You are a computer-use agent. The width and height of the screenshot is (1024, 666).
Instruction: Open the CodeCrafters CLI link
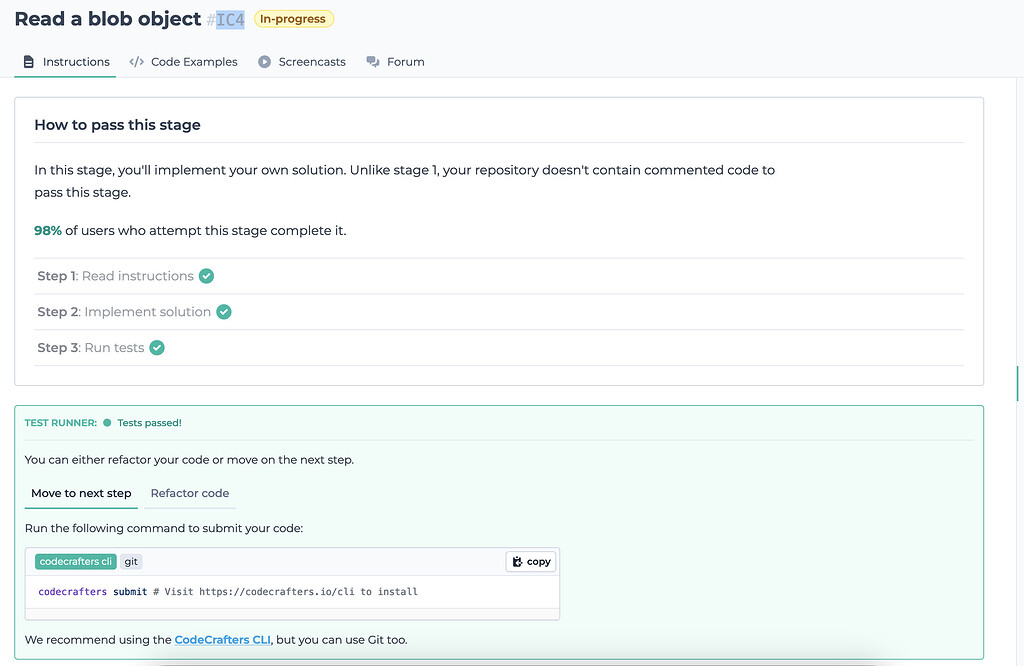(x=222, y=639)
